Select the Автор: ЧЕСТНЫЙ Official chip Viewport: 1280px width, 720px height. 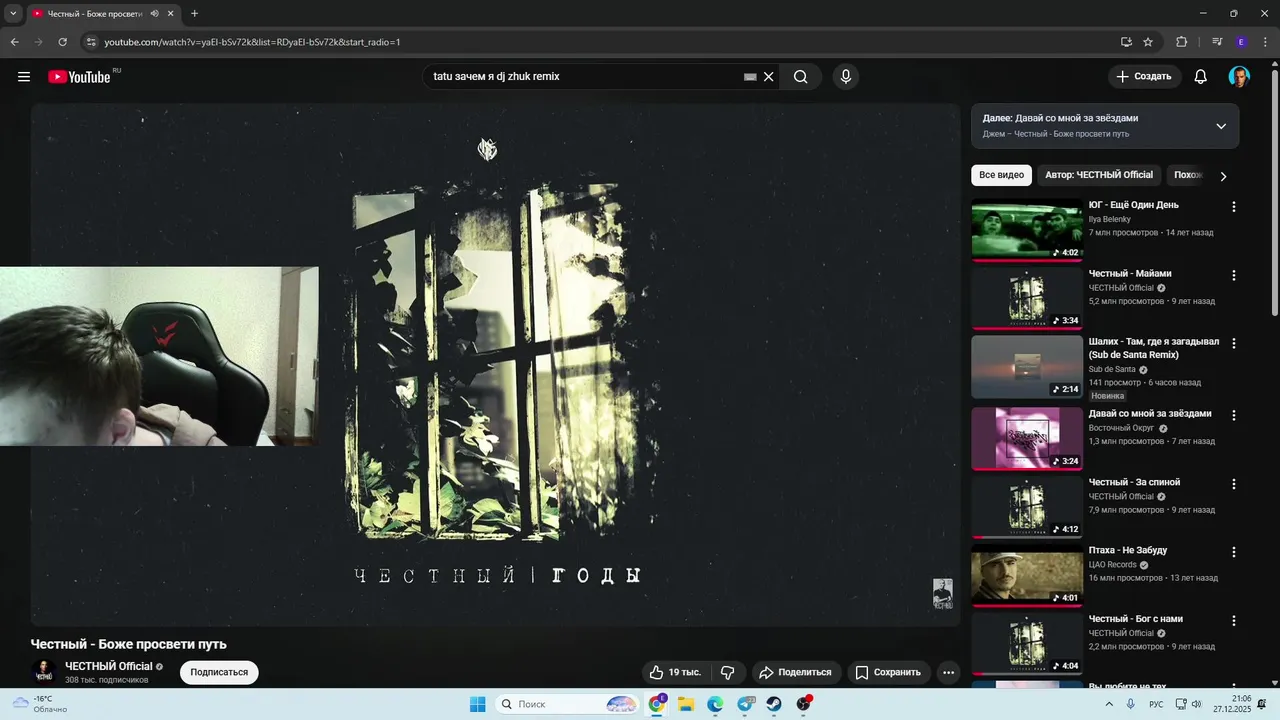pos(1099,175)
